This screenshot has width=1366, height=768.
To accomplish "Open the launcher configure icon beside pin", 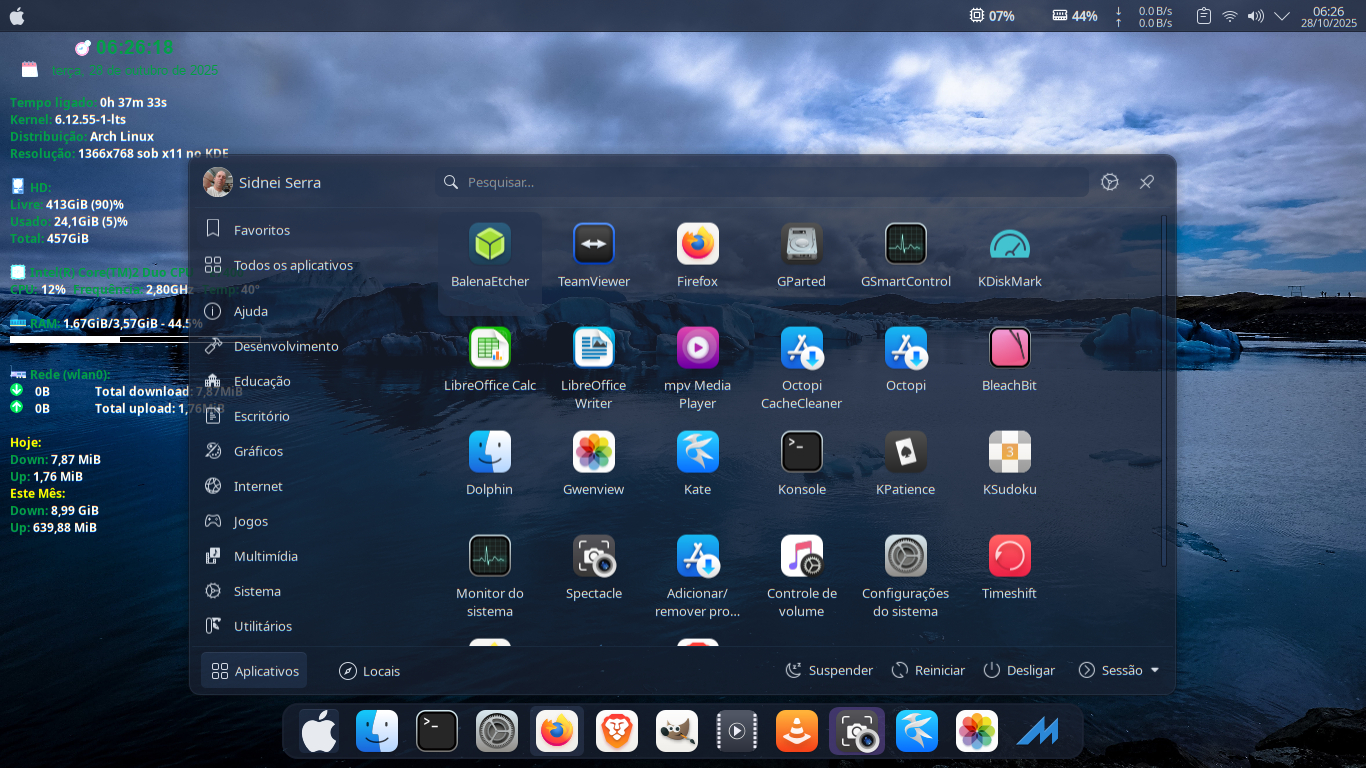I will (x=1110, y=182).
